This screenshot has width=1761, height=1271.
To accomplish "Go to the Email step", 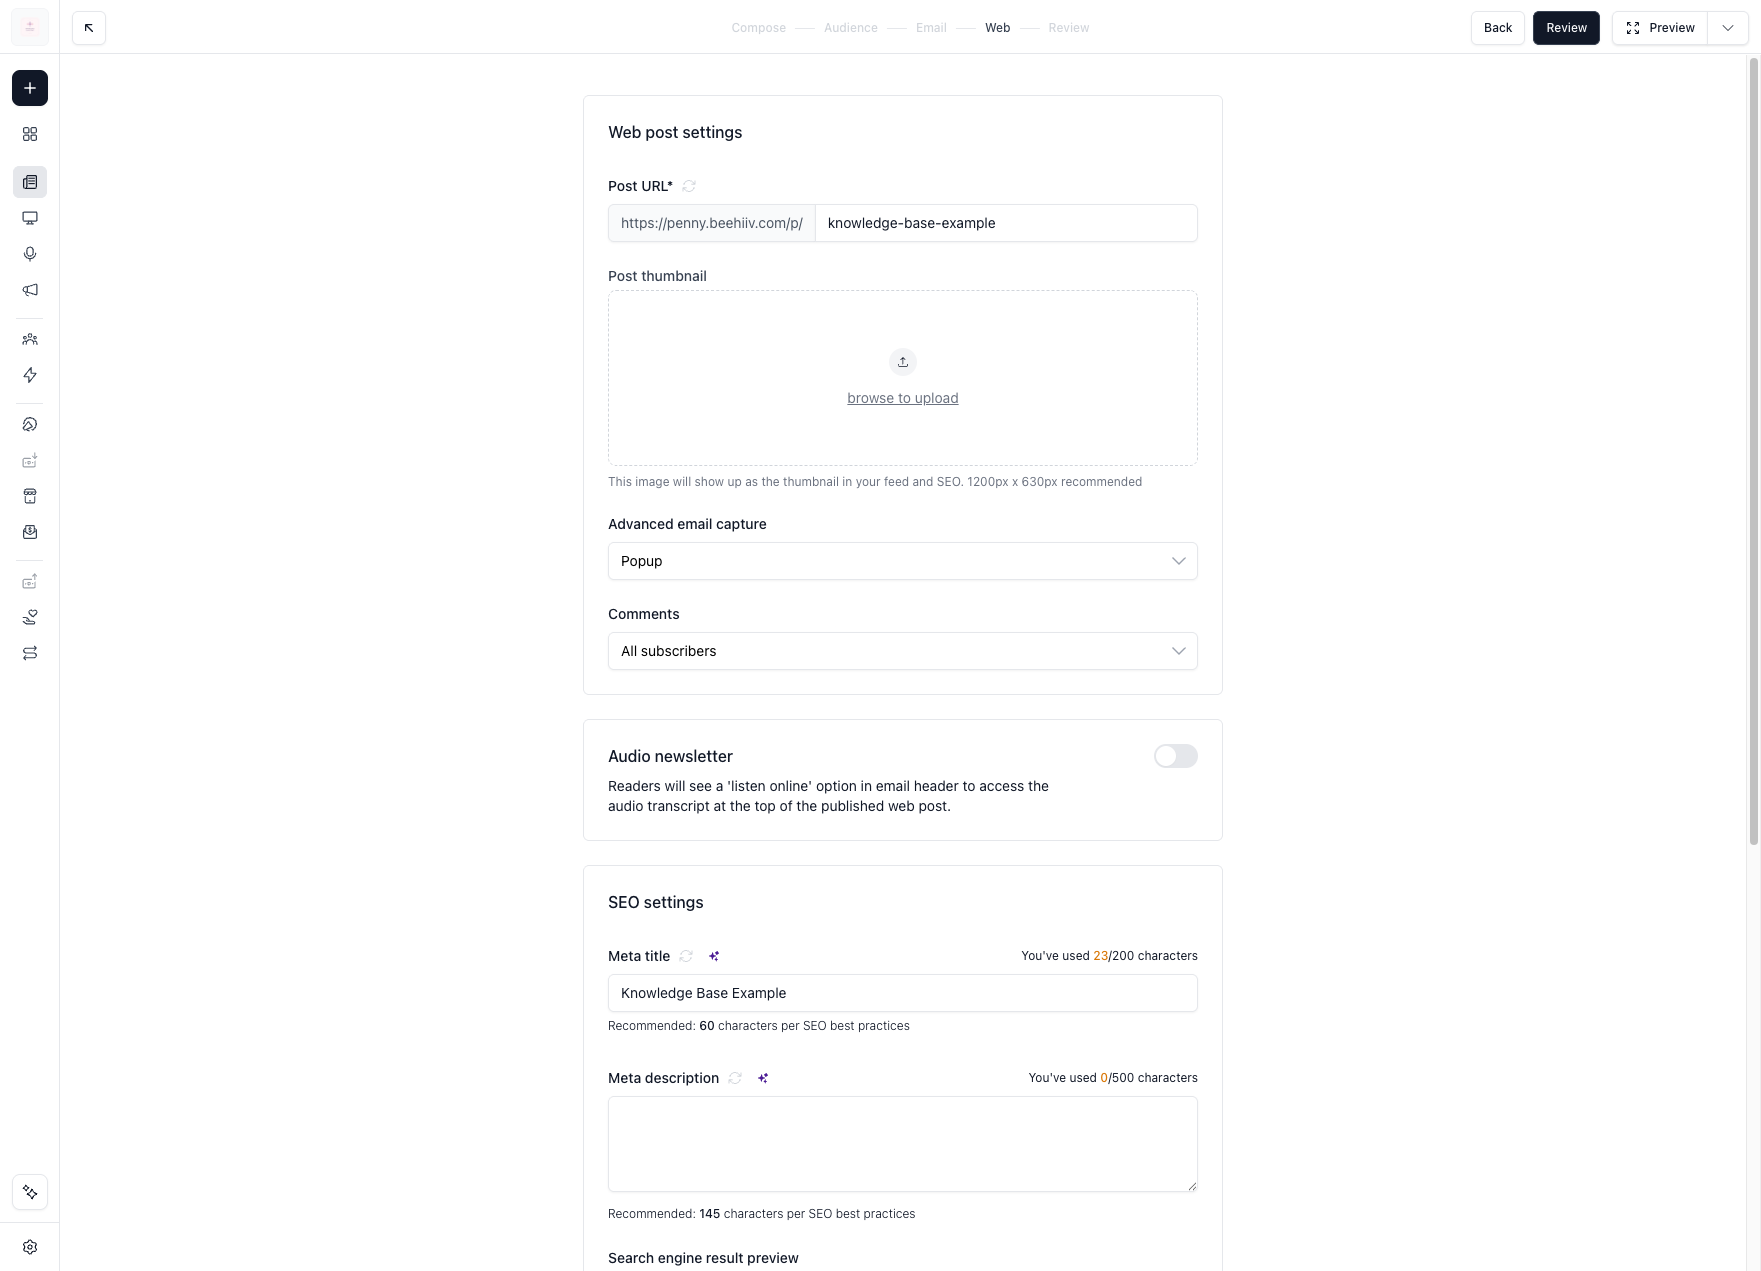I will pyautogui.click(x=931, y=28).
